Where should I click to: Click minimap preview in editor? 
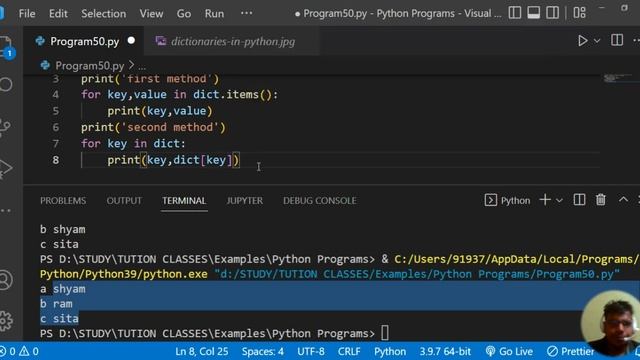618,78
